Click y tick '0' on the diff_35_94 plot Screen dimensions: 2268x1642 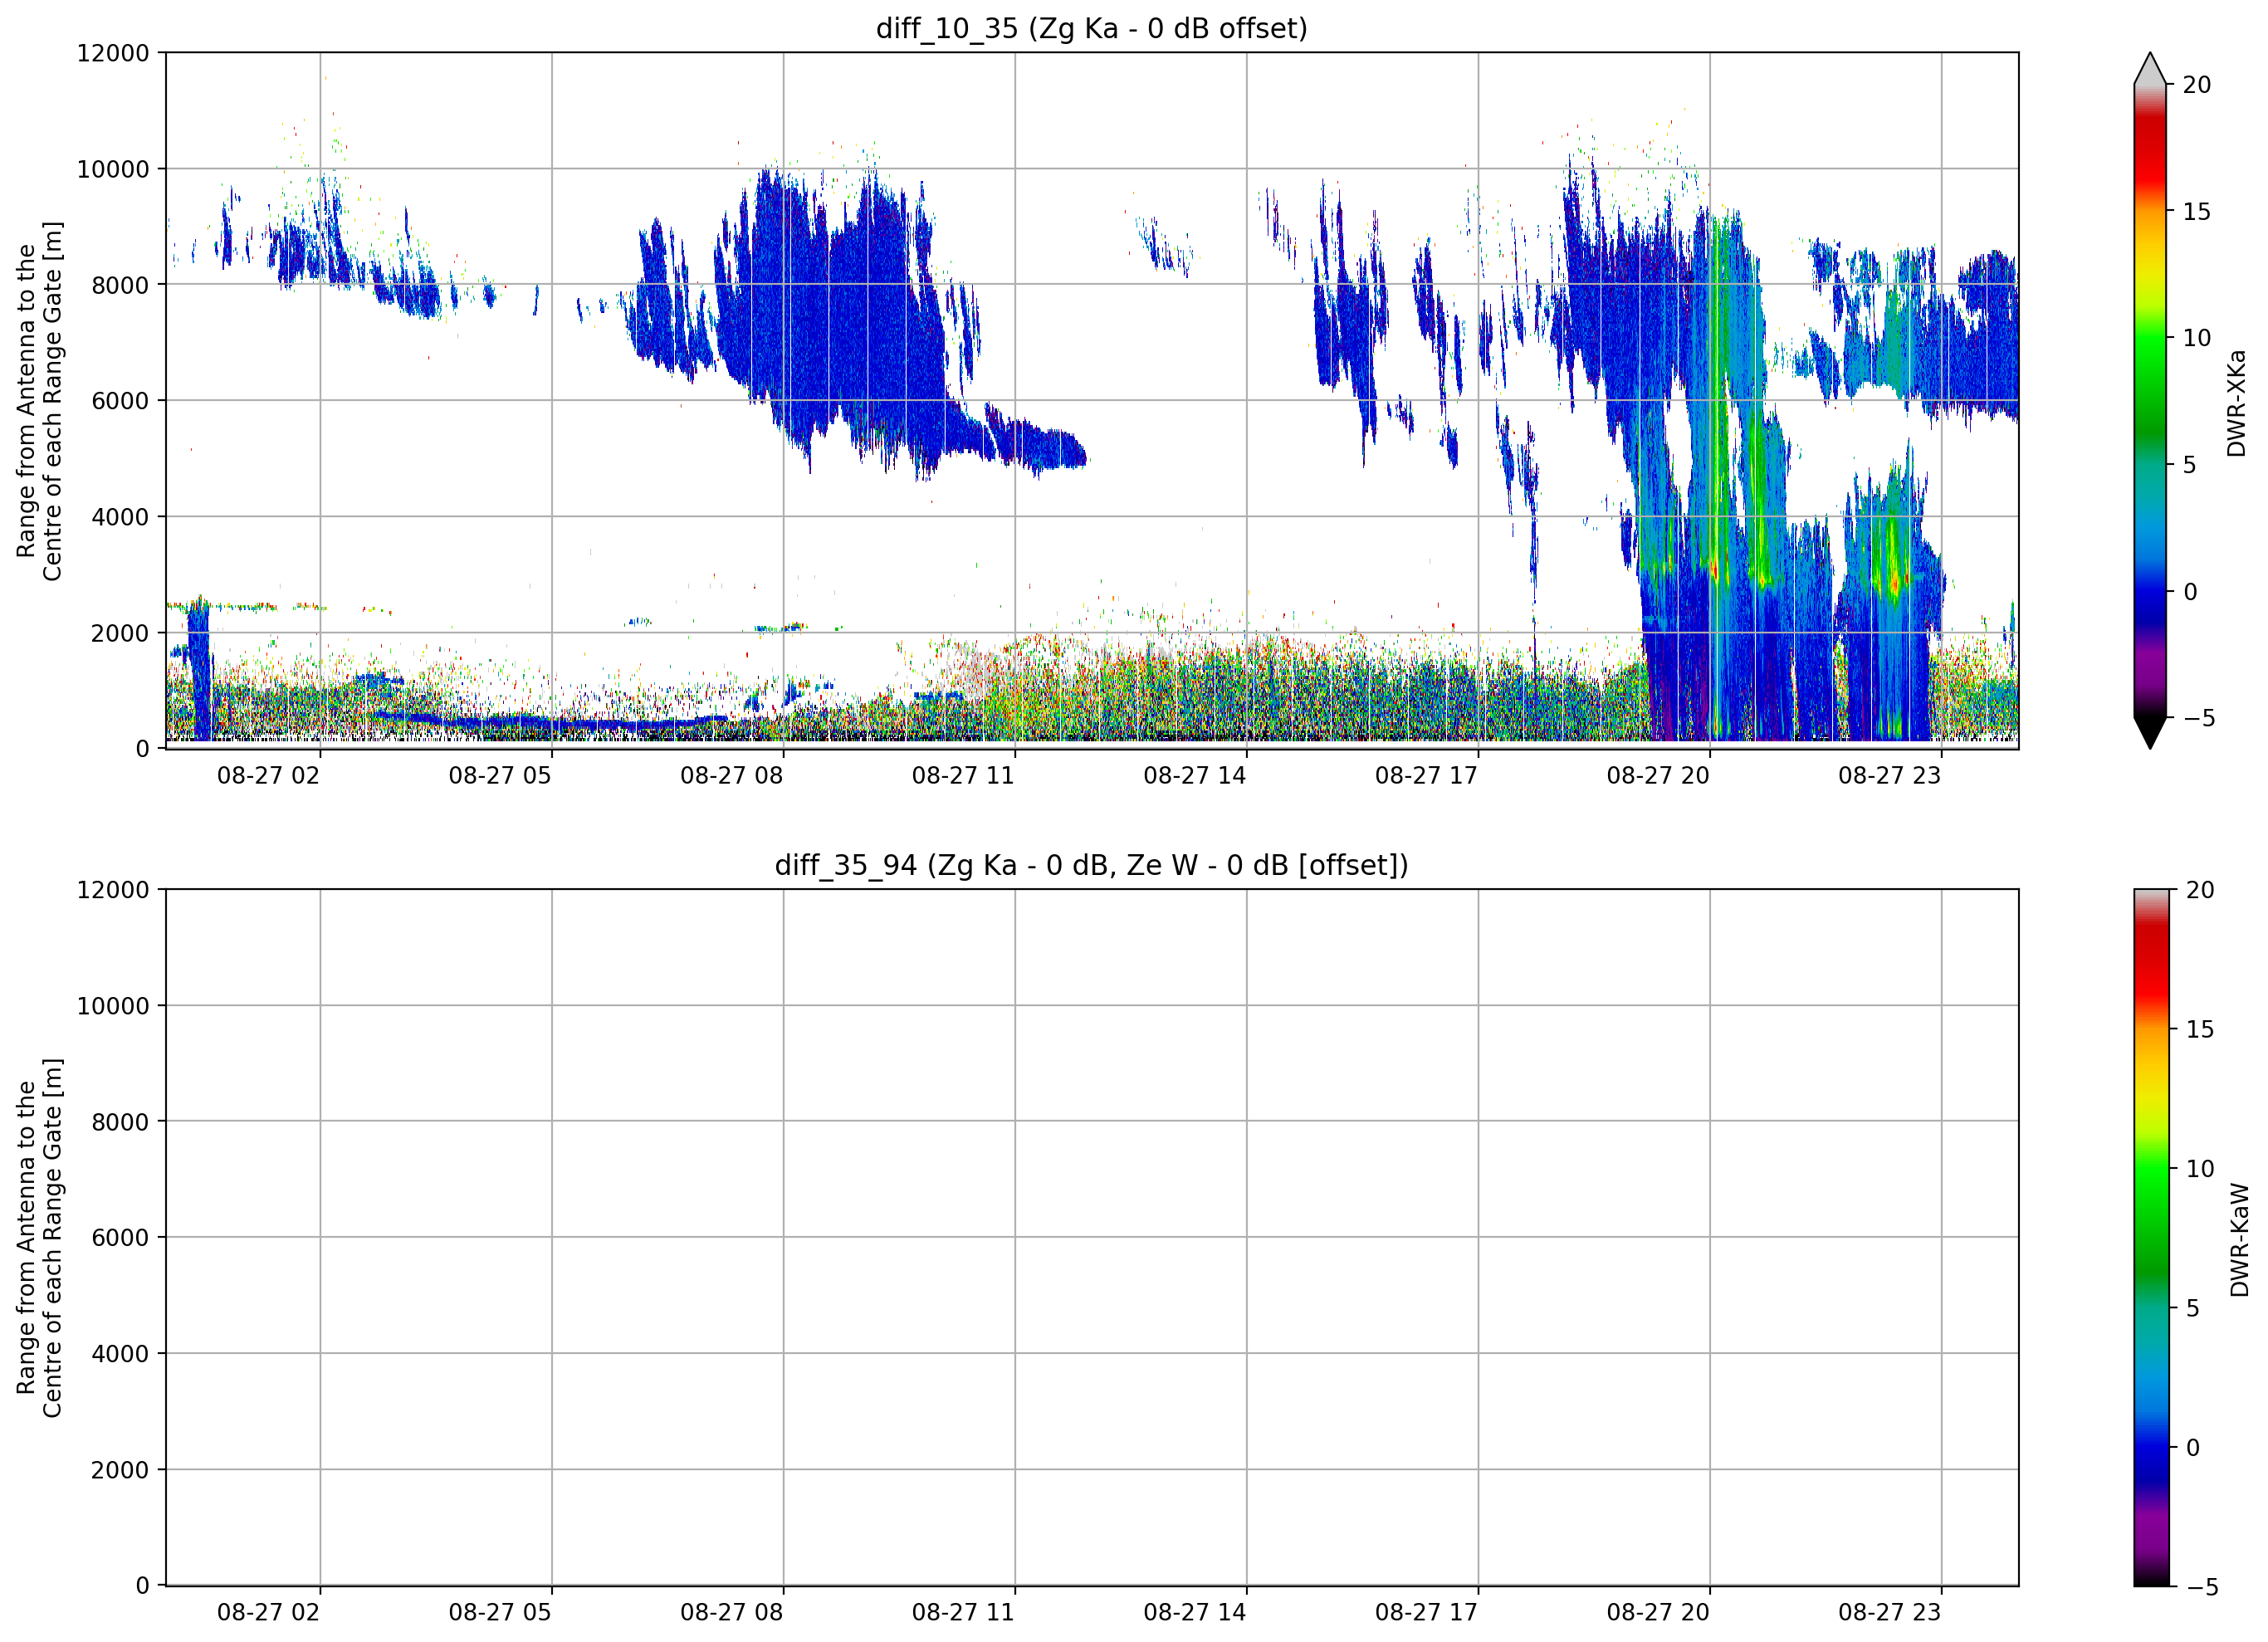click(x=143, y=1586)
